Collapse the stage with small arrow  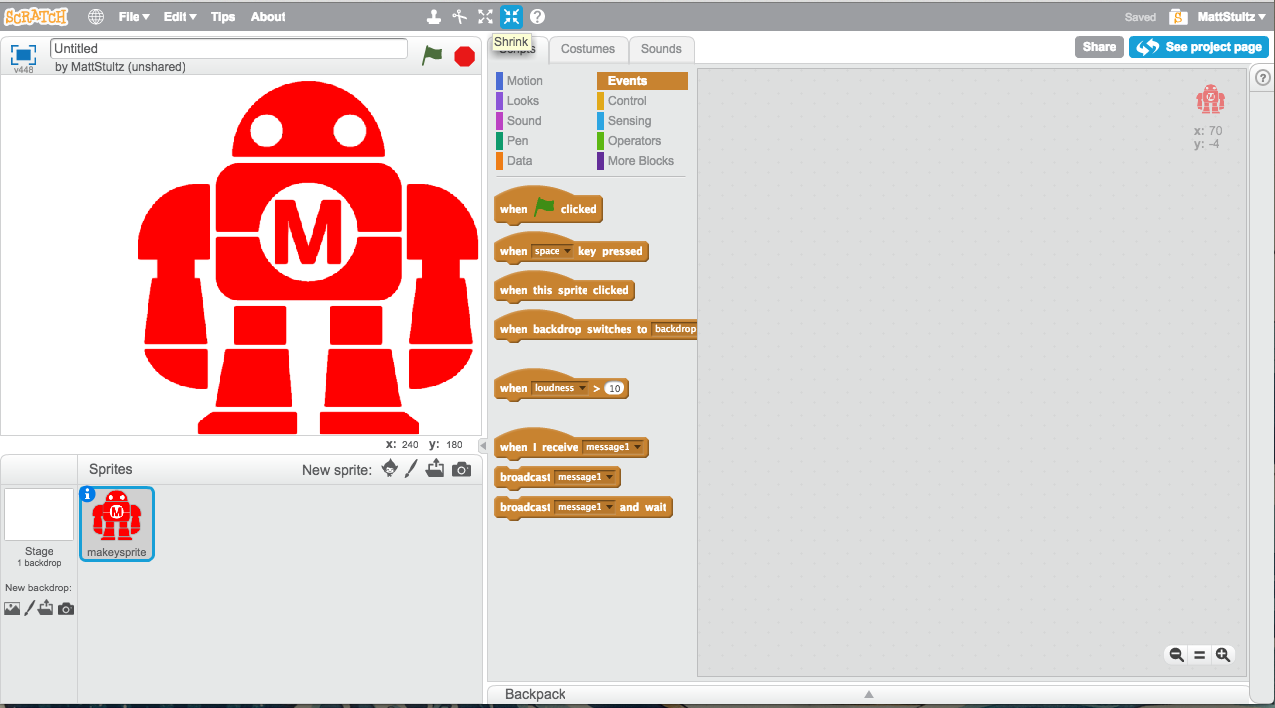(482, 445)
